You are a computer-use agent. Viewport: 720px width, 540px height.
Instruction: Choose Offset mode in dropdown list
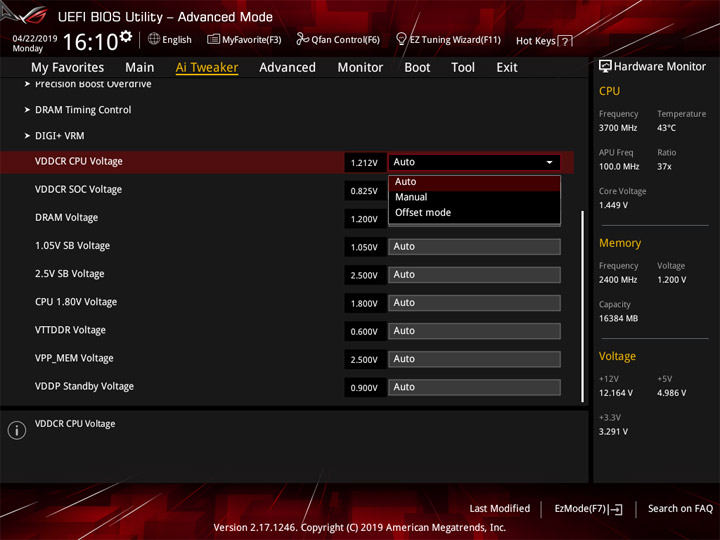point(474,213)
